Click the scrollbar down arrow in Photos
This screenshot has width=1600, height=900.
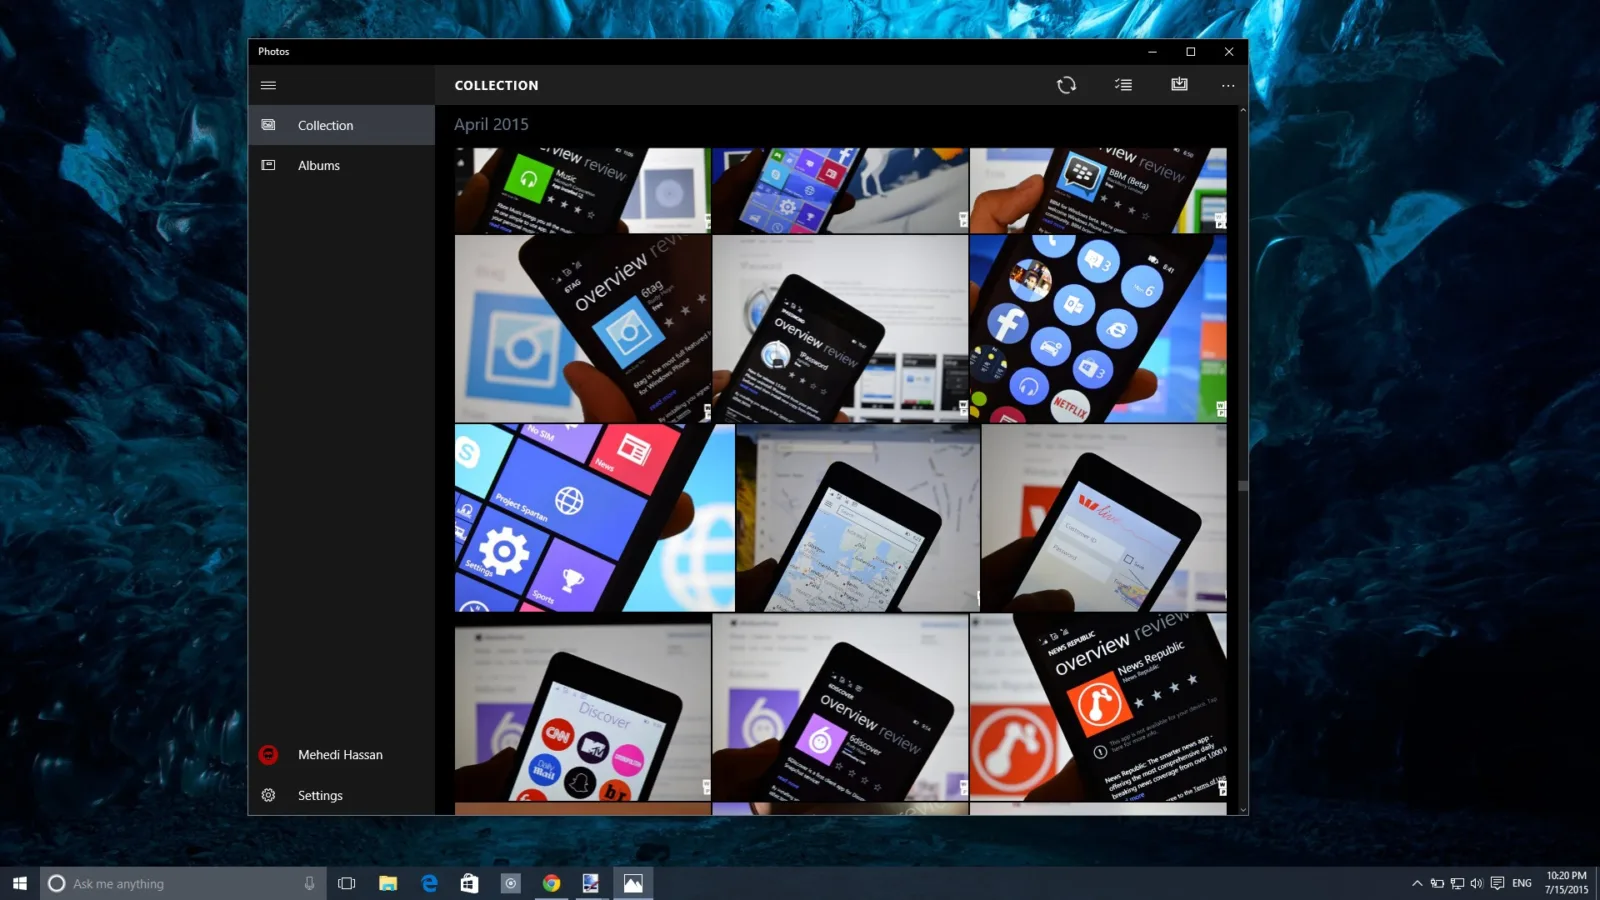(1243, 810)
